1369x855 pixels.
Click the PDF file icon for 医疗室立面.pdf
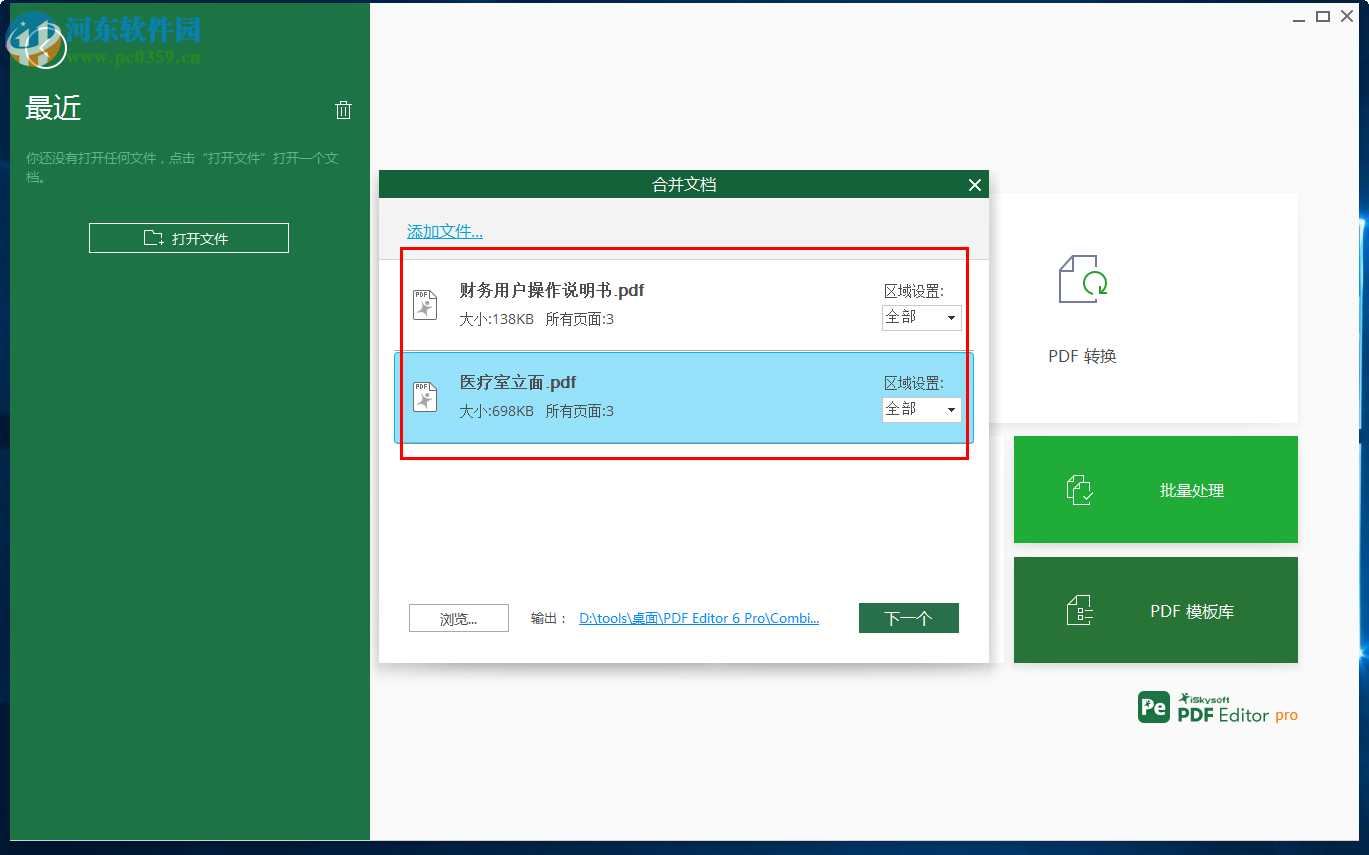point(425,396)
